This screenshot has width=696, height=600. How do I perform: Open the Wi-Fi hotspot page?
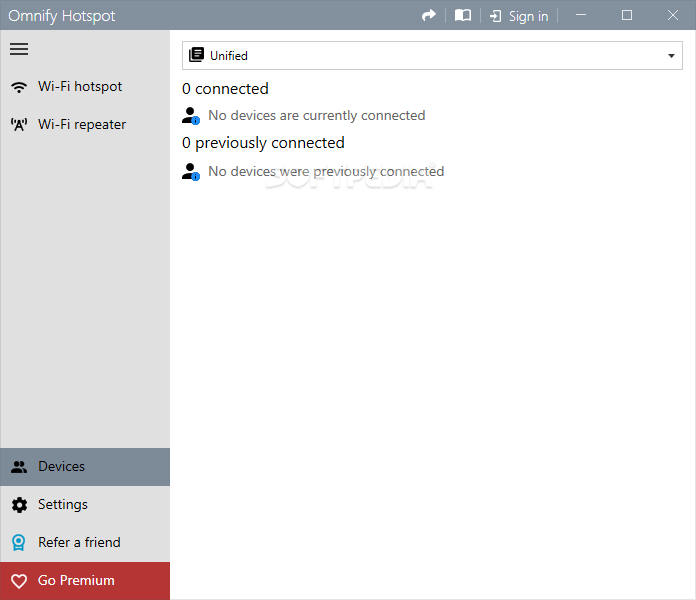[85, 87]
